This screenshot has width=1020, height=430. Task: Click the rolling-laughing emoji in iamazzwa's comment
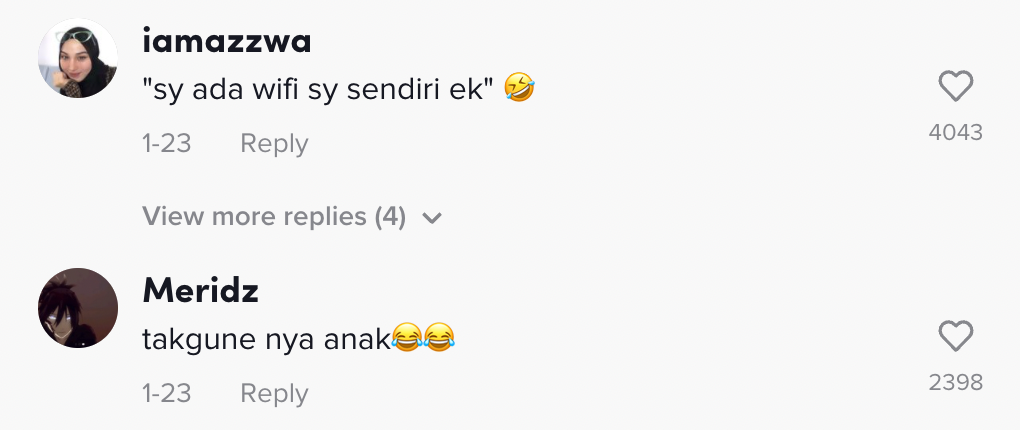coord(520,90)
